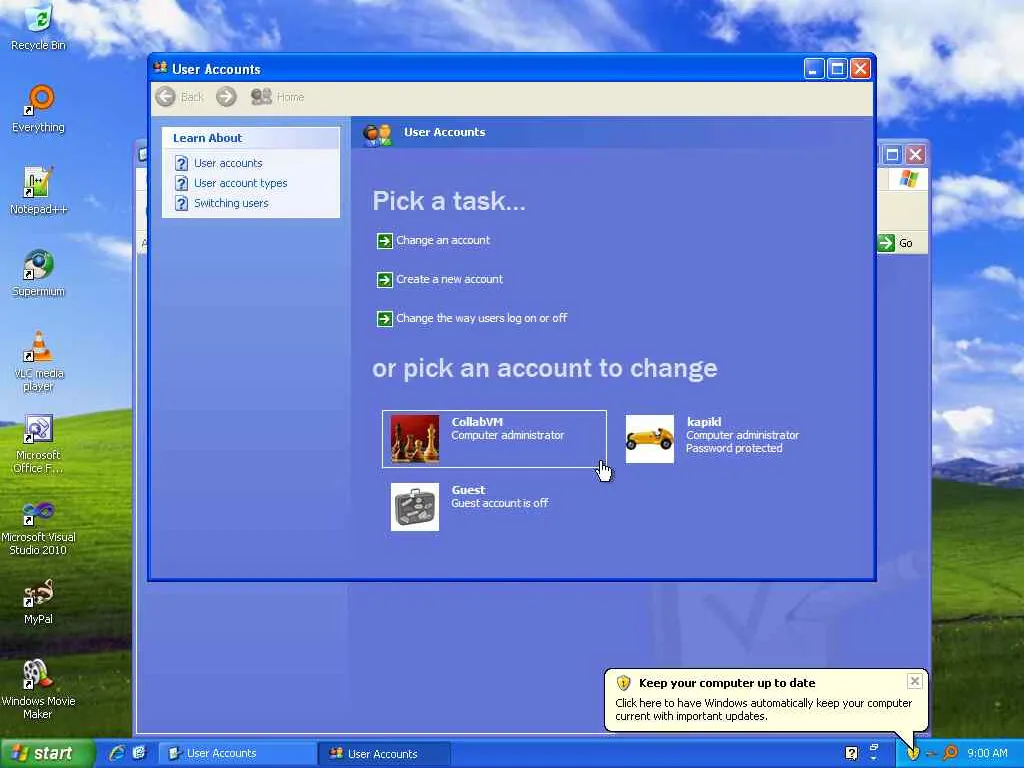Screen dimensions: 1024x768
Task: Open the Recycle Bin desktop icon
Action: click(x=39, y=27)
